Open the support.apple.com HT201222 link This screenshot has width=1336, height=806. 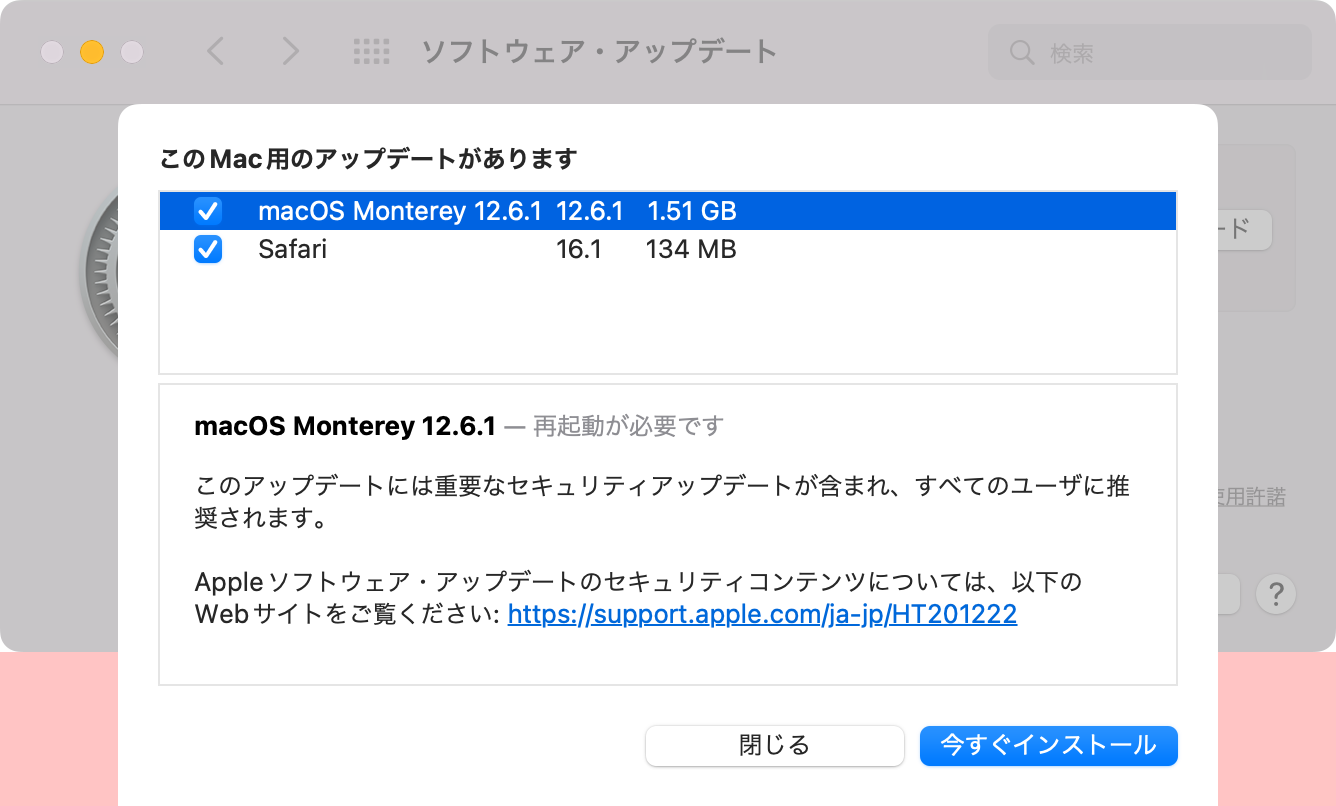pos(762,613)
